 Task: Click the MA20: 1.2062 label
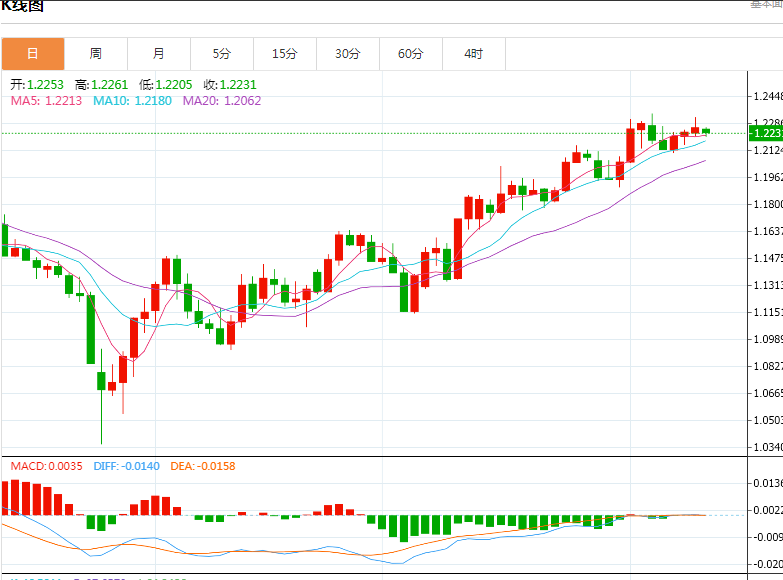coord(222,101)
